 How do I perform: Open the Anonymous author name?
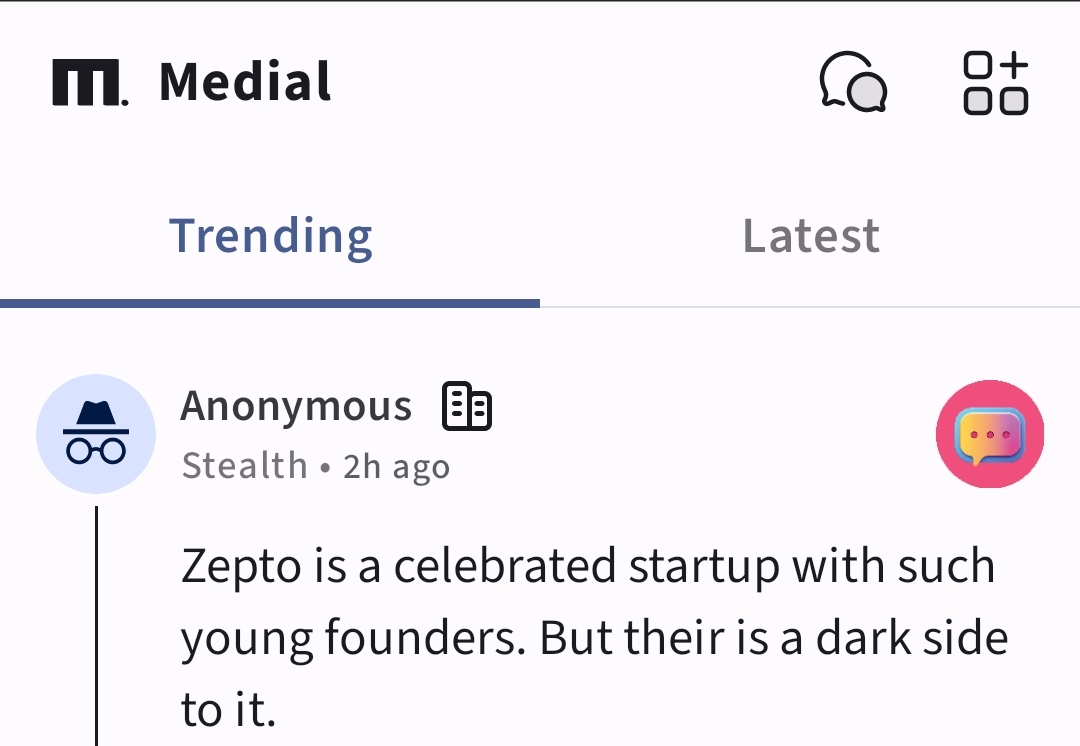tap(296, 407)
